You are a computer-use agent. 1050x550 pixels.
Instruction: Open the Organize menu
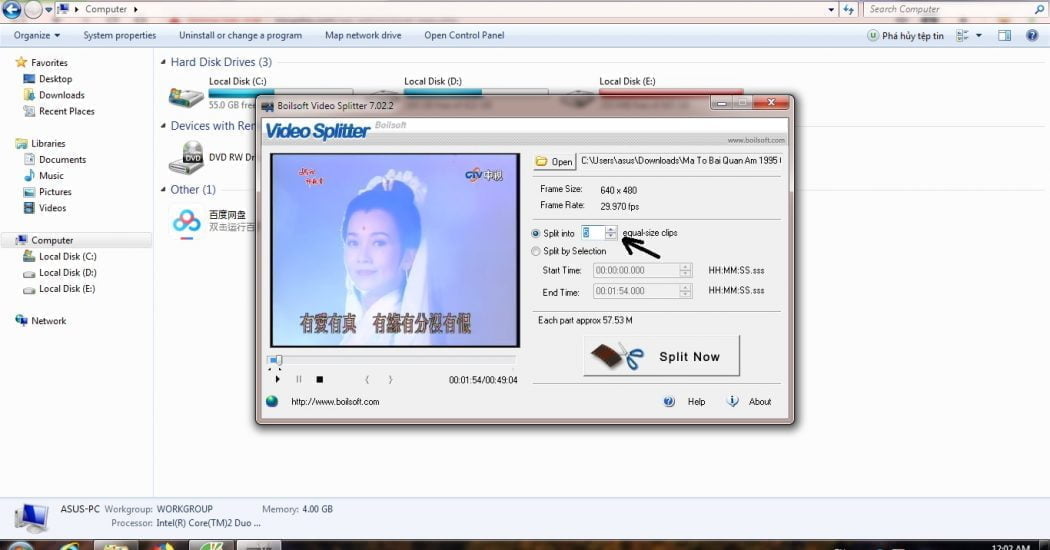coord(37,36)
